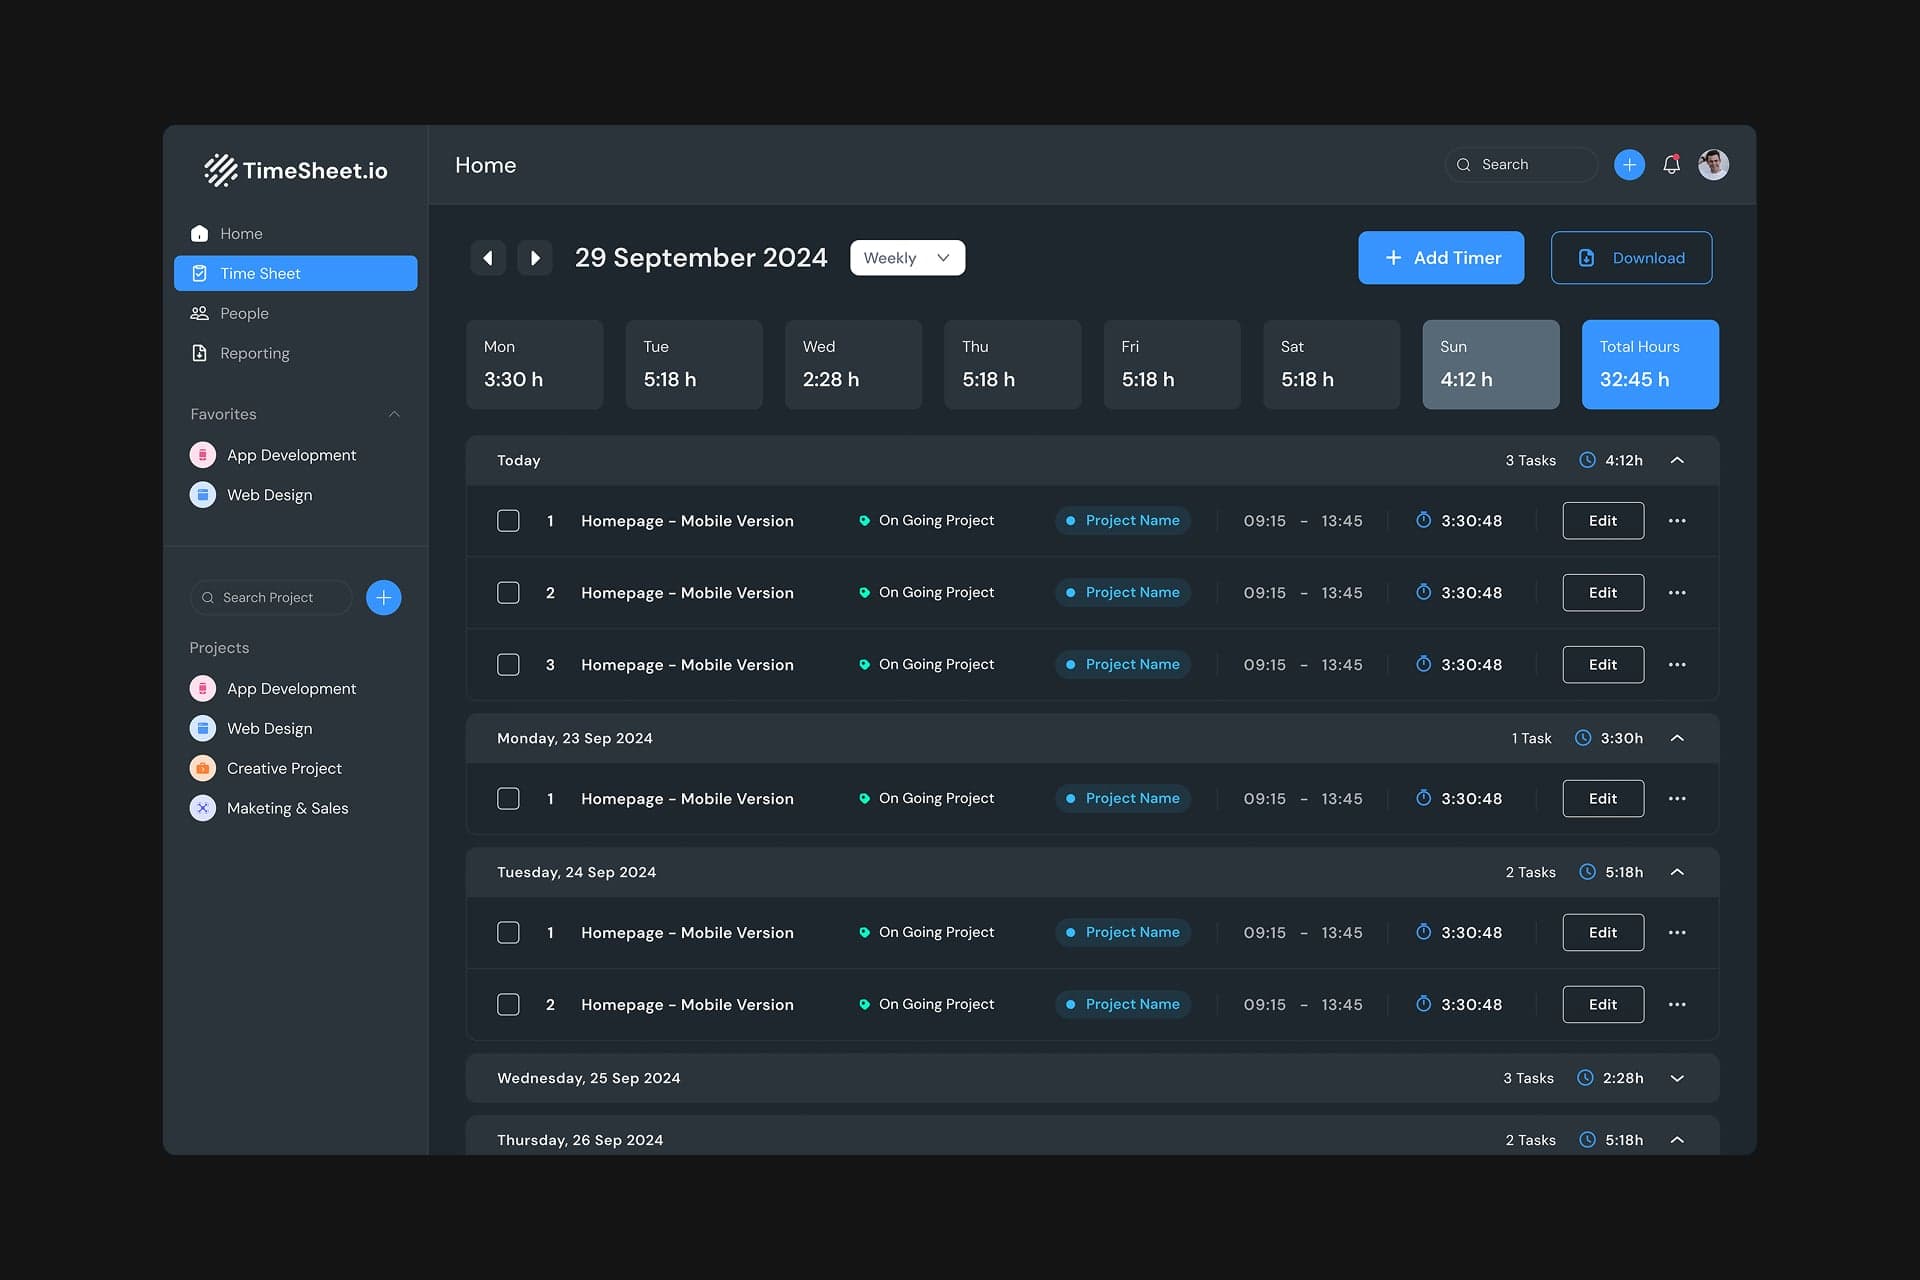Open notifications bell icon

coord(1670,164)
